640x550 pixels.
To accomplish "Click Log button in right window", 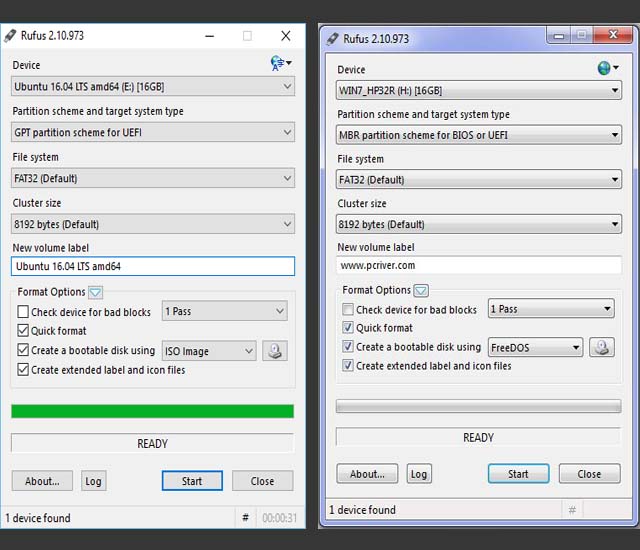I will point(419,474).
